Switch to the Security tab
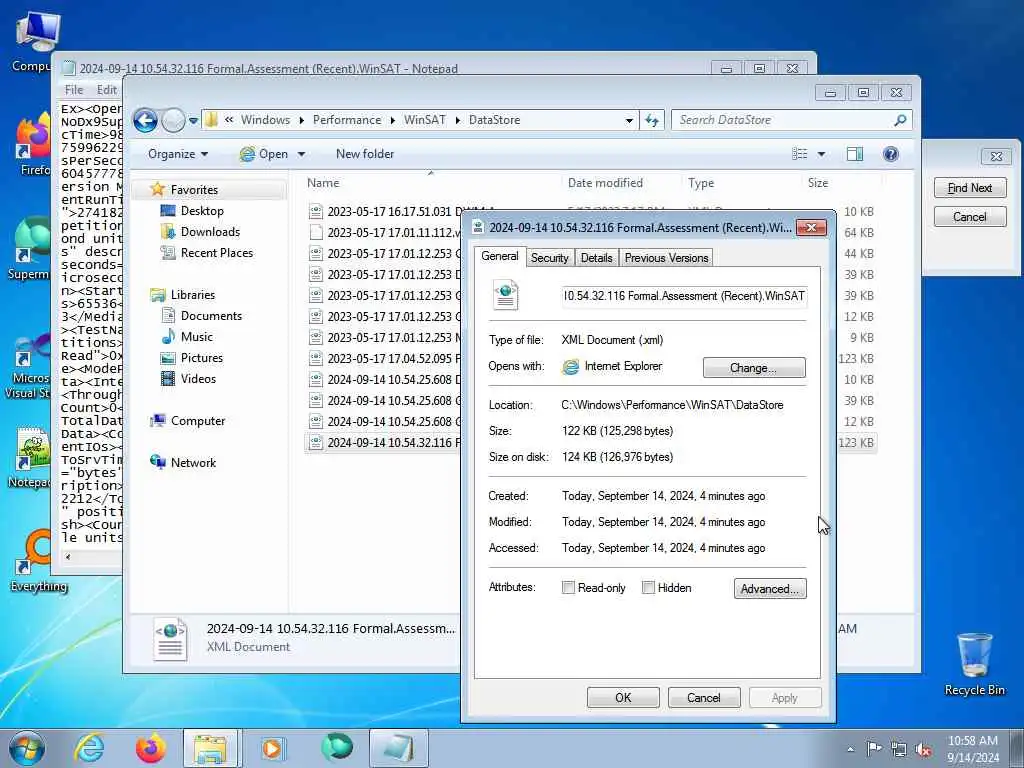This screenshot has height=768, width=1024. coord(549,258)
